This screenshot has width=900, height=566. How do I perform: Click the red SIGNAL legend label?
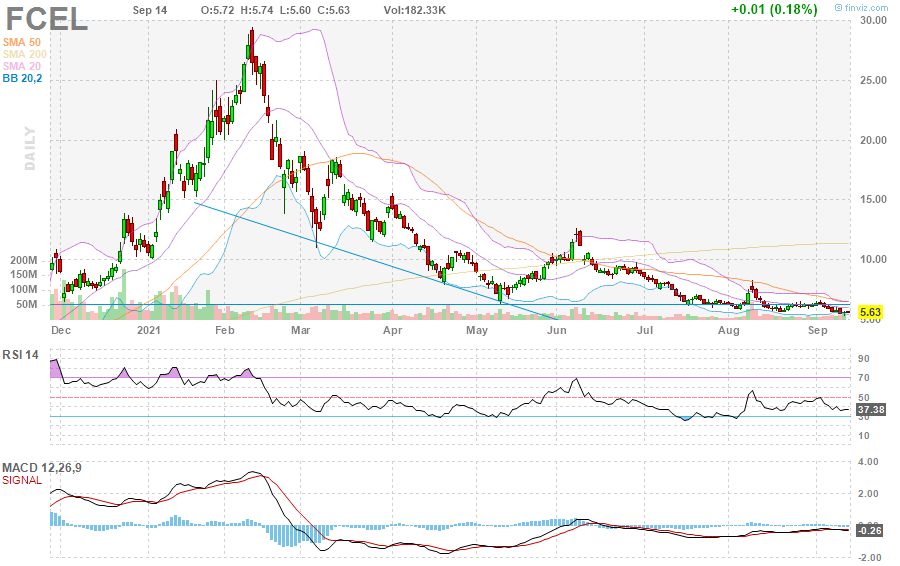(22, 480)
